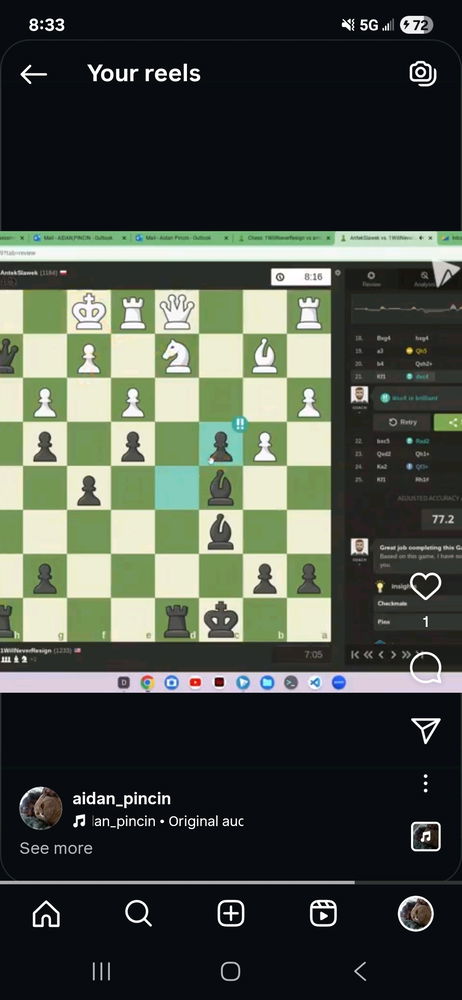This screenshot has height=1000, width=462.
Task: Click the Rh1# move in the move list
Action: click(423, 479)
